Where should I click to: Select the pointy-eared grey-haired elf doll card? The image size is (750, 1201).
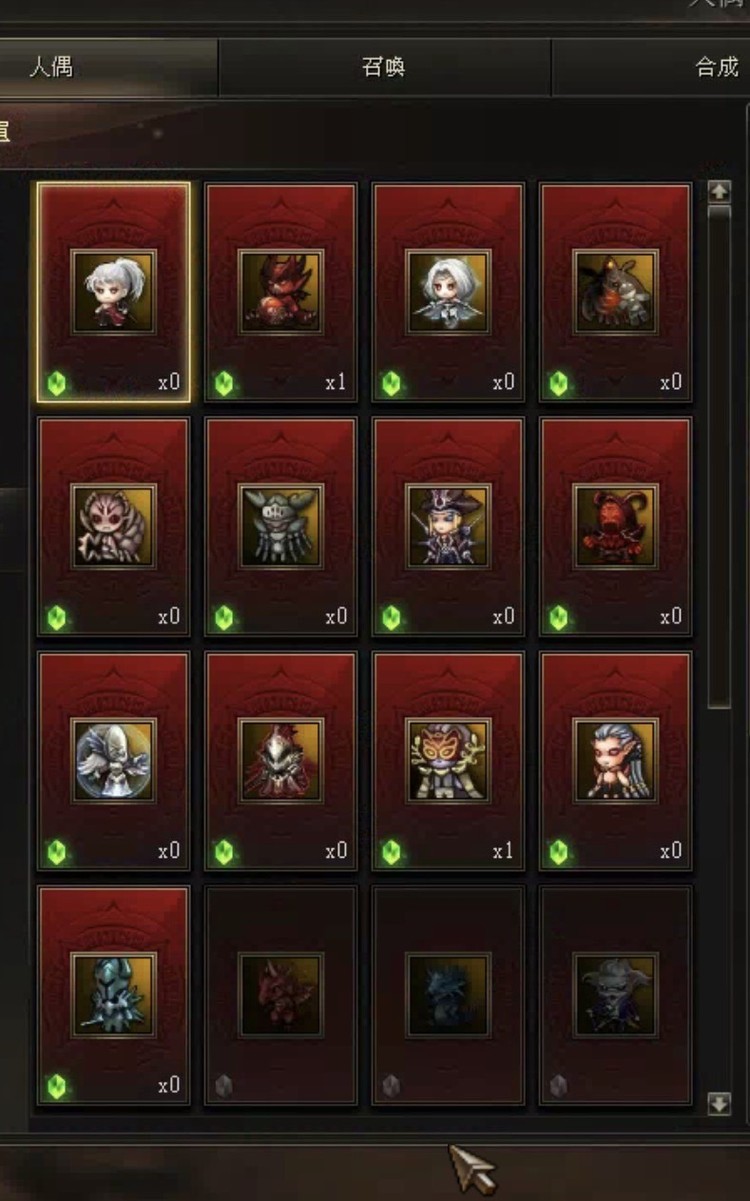pos(616,761)
